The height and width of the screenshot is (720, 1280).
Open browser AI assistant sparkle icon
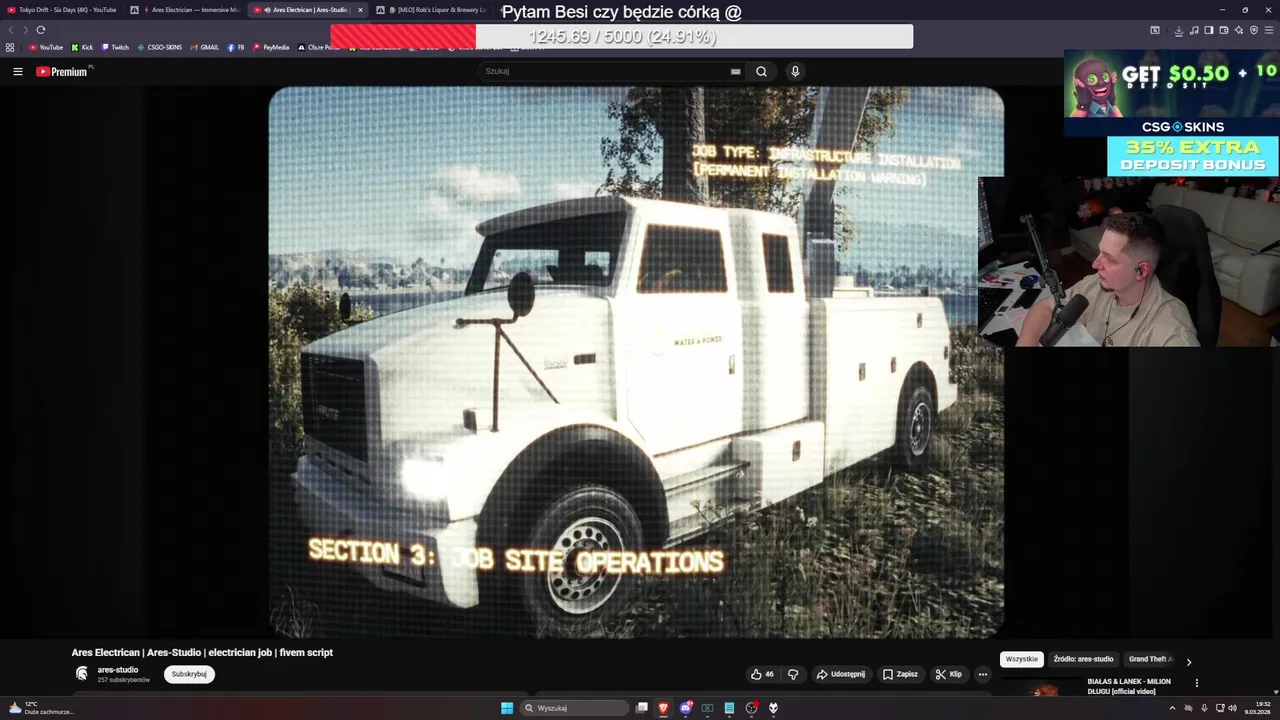(x=1238, y=30)
